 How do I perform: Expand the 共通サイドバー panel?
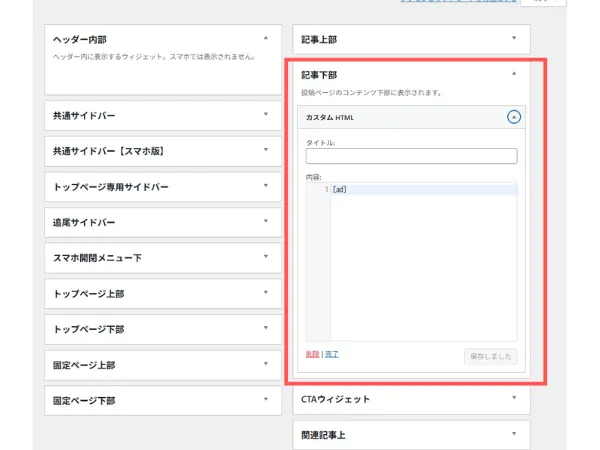pos(265,115)
